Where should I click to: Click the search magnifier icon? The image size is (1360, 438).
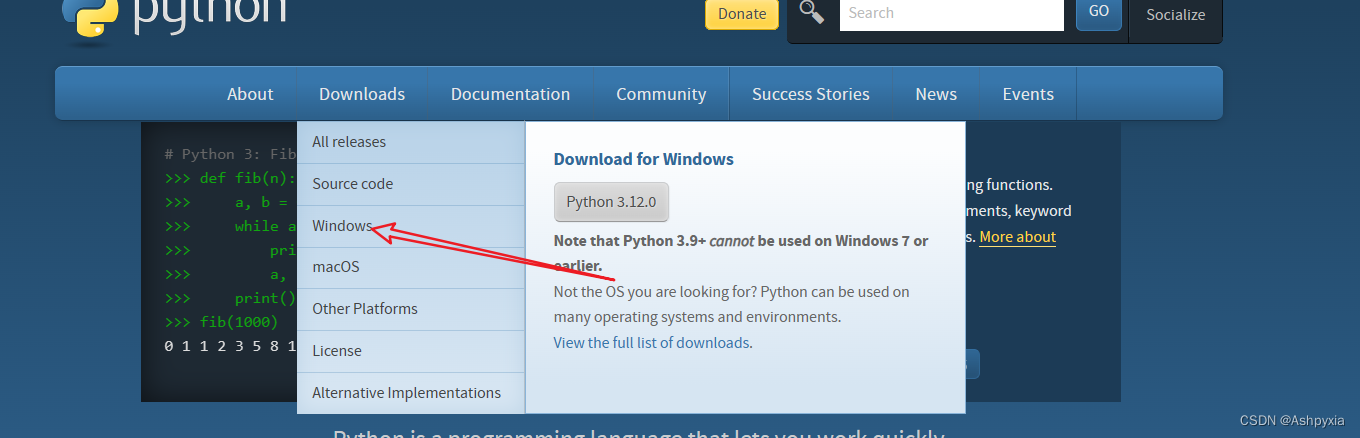tap(812, 12)
